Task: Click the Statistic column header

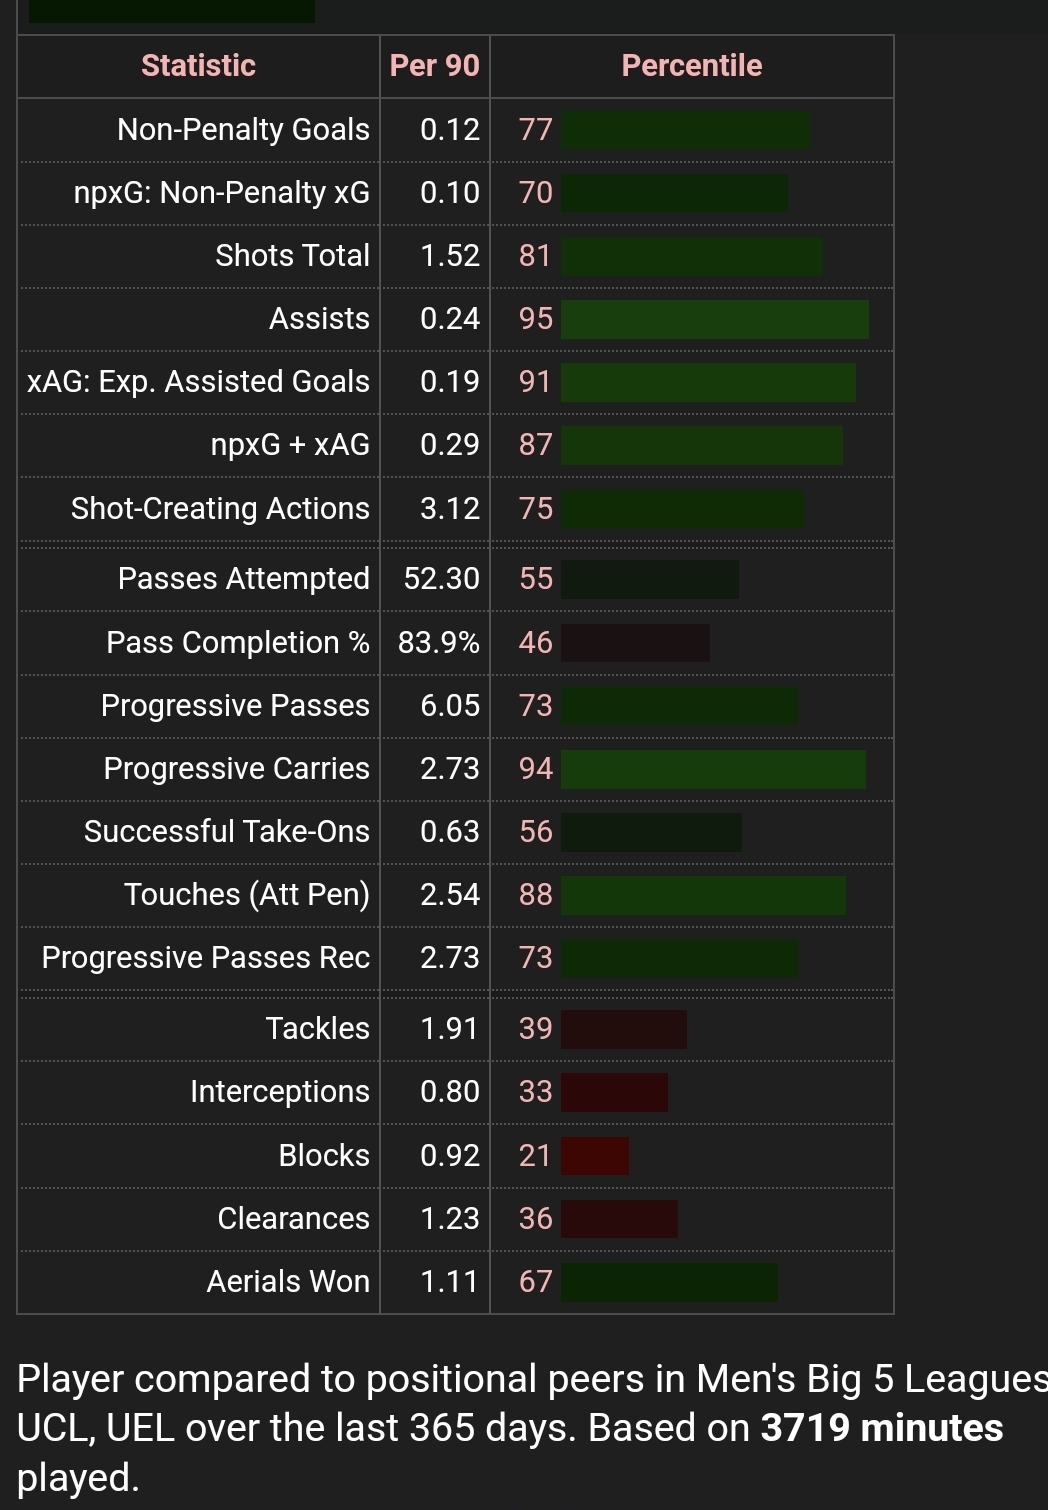Action: (198, 66)
